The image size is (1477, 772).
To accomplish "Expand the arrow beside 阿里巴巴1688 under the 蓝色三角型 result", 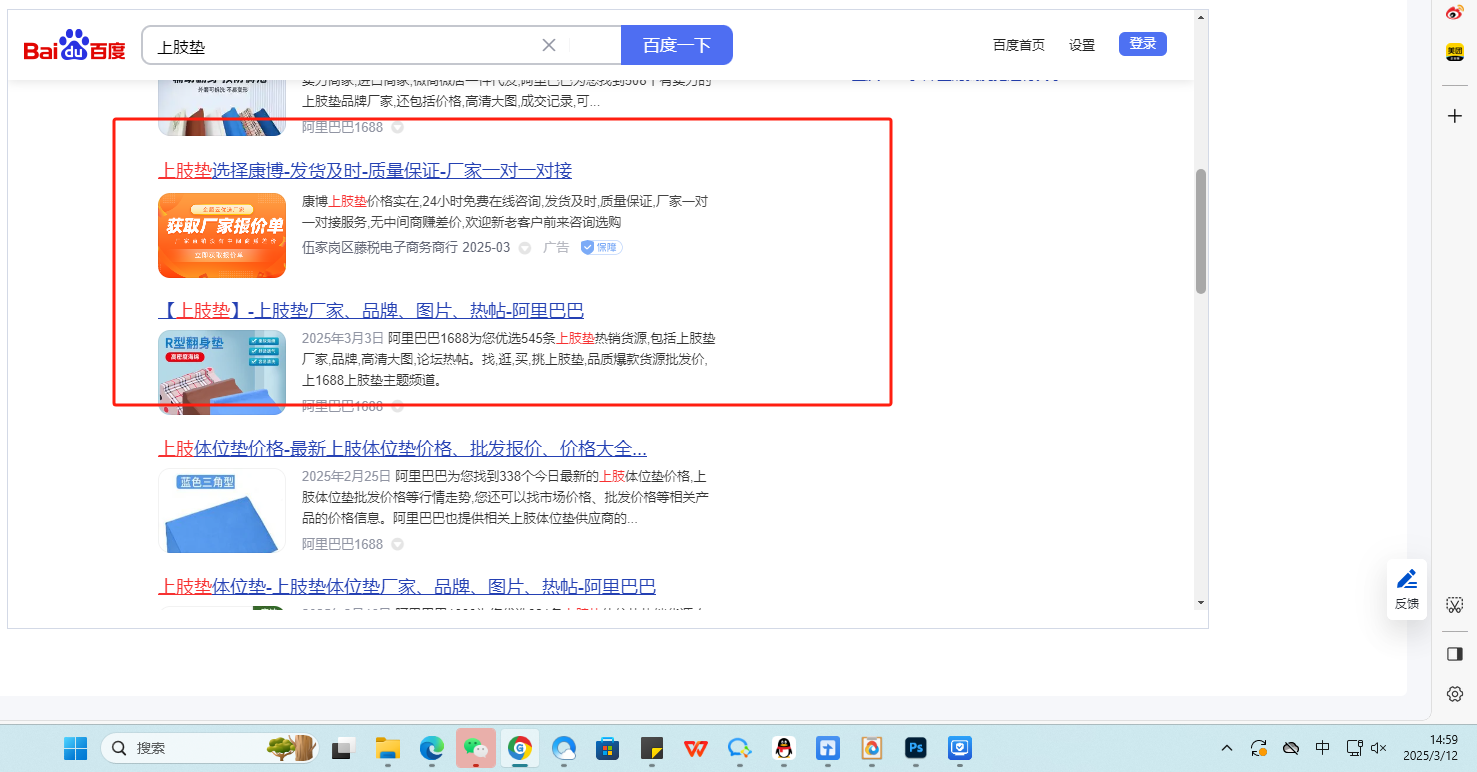I will pyautogui.click(x=397, y=545).
